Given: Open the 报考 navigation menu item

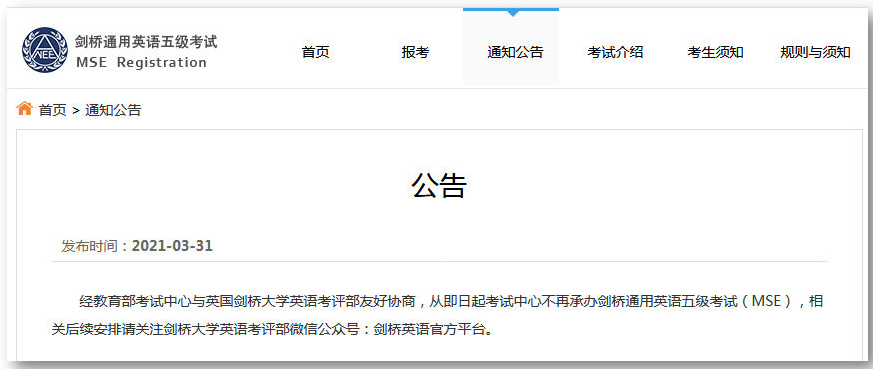Looking at the screenshot, I should 415,52.
